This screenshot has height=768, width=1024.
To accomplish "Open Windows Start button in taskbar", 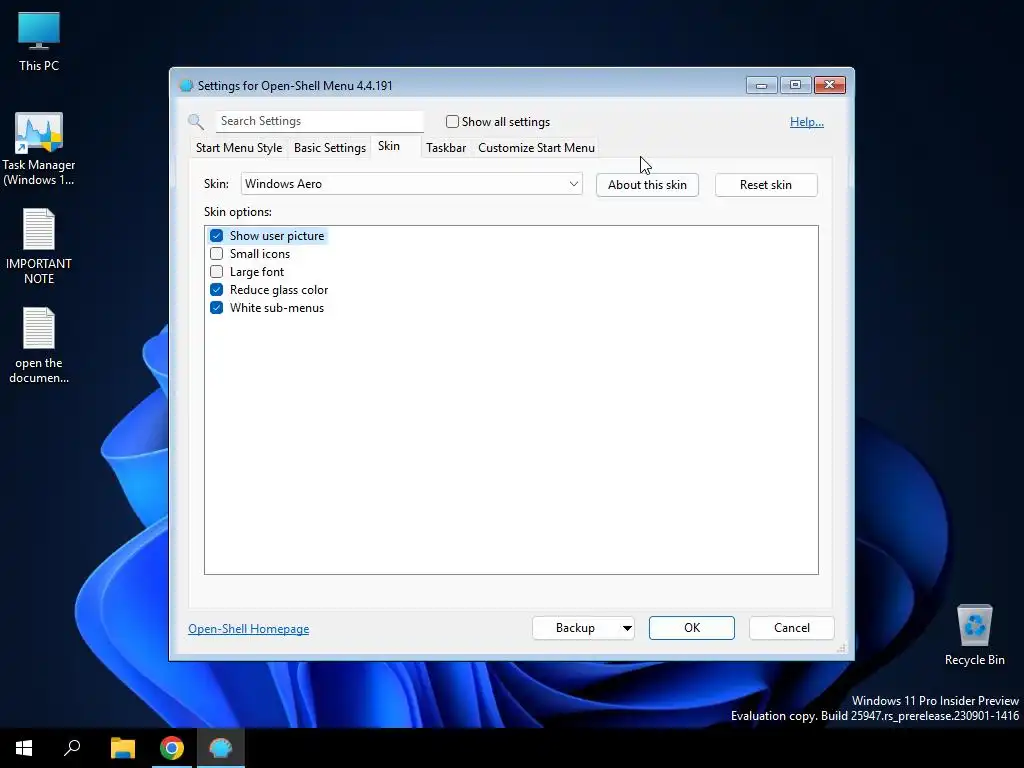I will coord(24,748).
